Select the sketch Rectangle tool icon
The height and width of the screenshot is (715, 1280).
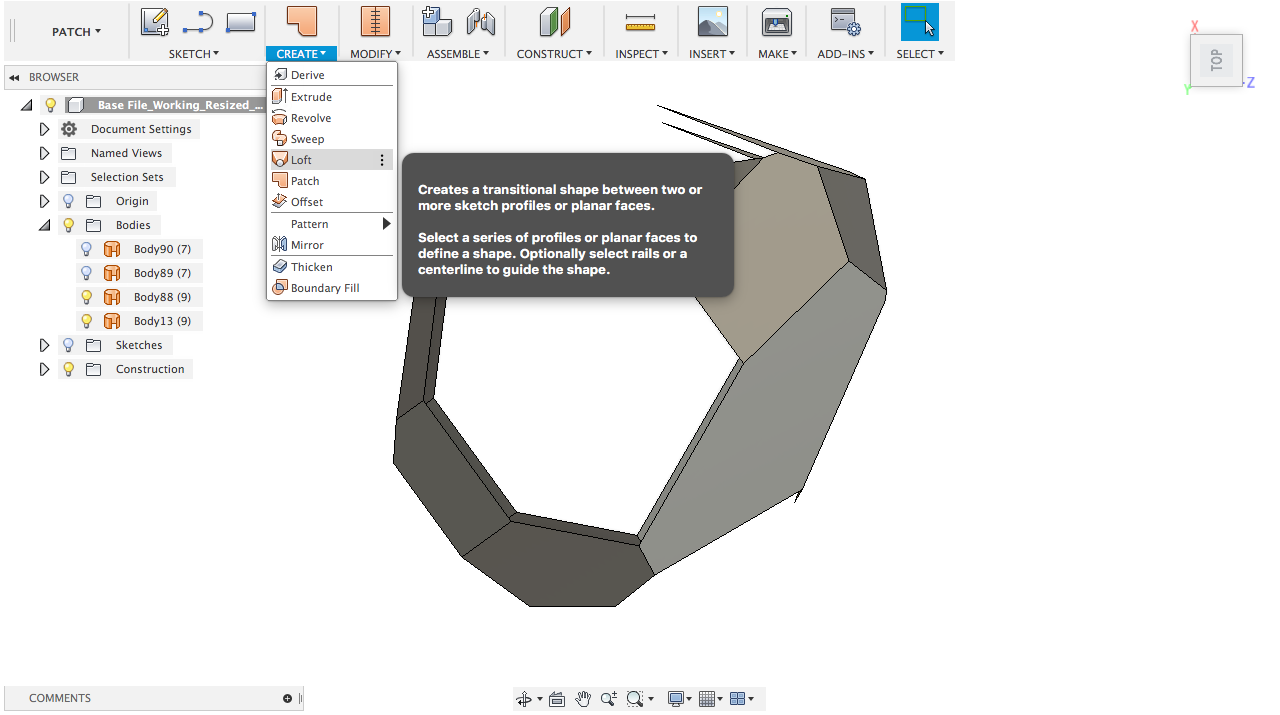(x=241, y=22)
